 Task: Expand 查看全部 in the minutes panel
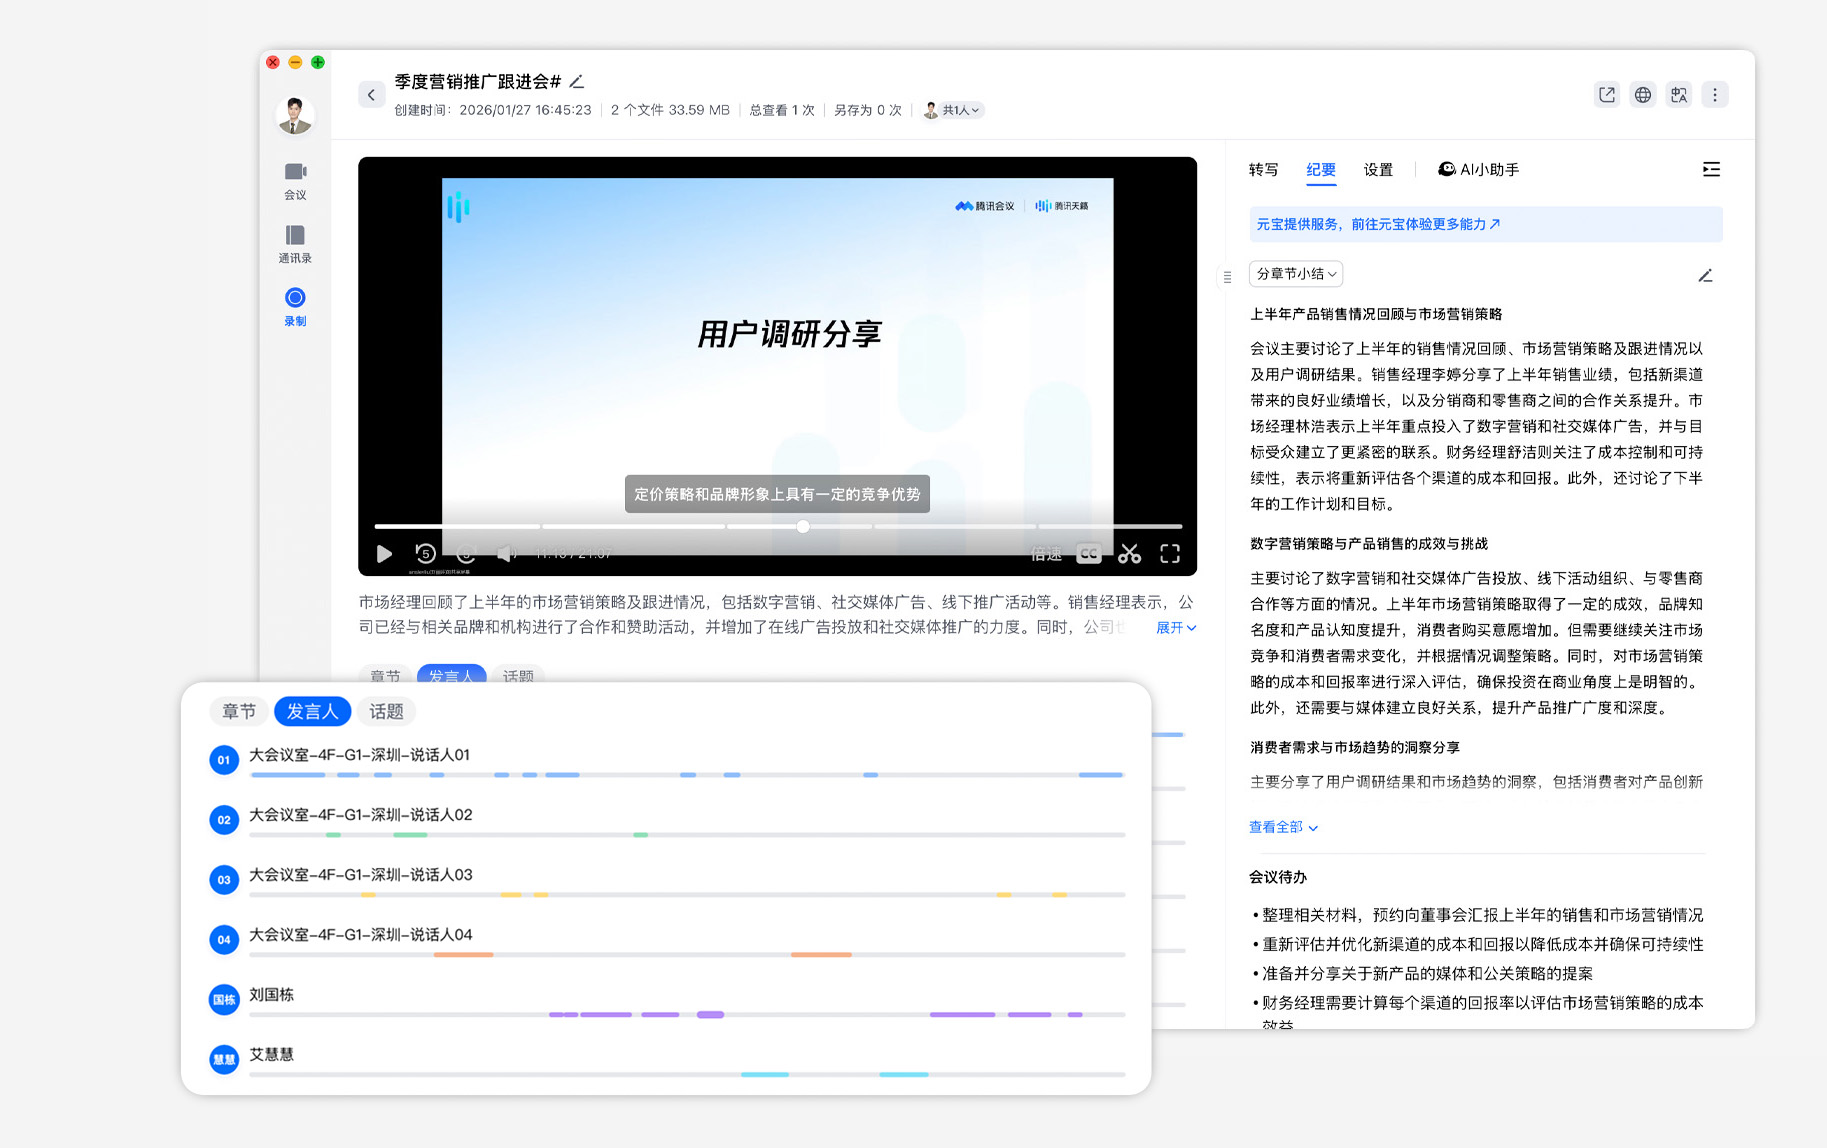1282,827
